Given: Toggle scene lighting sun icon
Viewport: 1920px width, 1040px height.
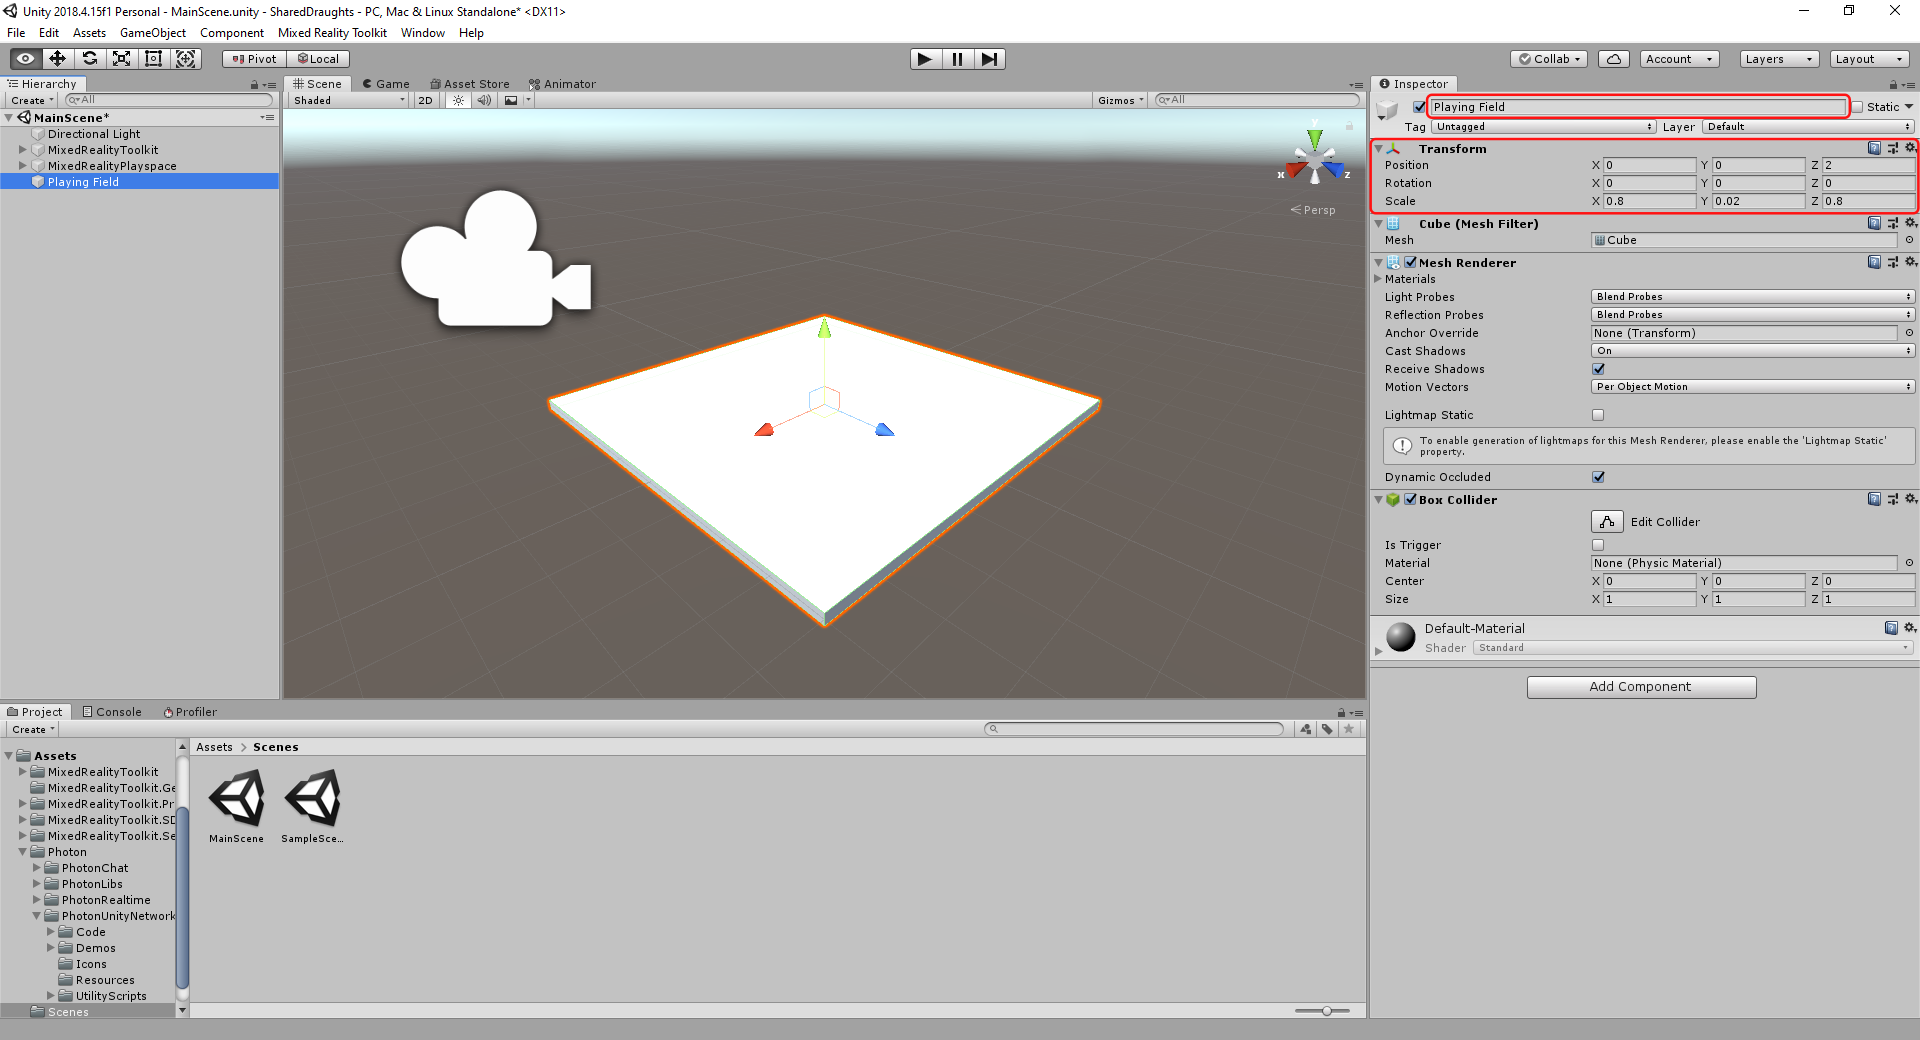Looking at the screenshot, I should [458, 100].
